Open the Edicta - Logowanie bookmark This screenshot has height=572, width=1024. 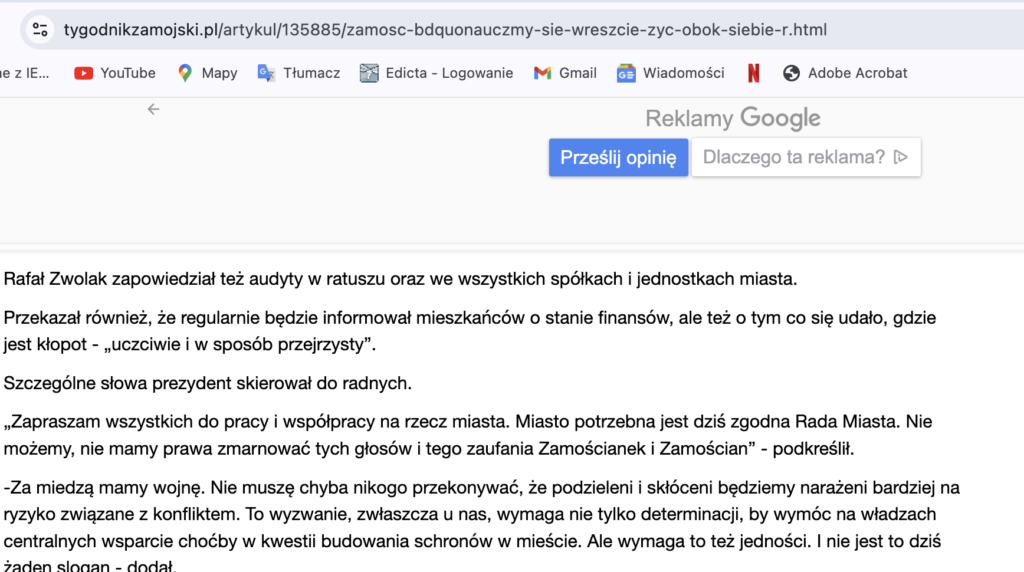click(436, 73)
